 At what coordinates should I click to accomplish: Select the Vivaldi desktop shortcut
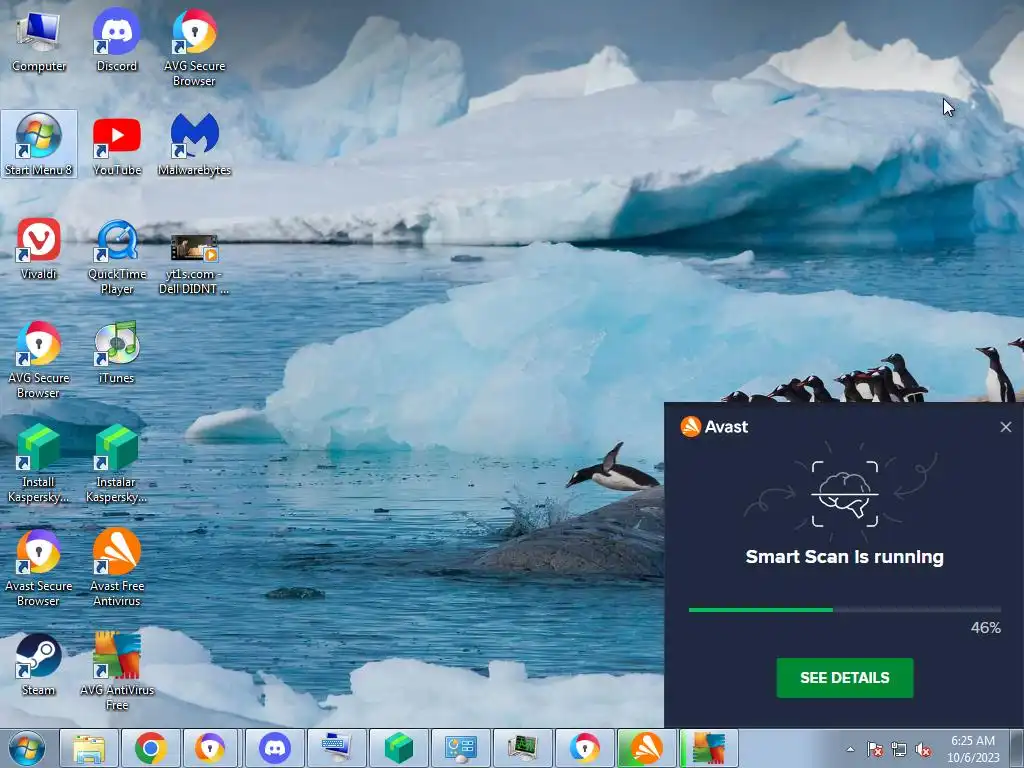point(39,249)
